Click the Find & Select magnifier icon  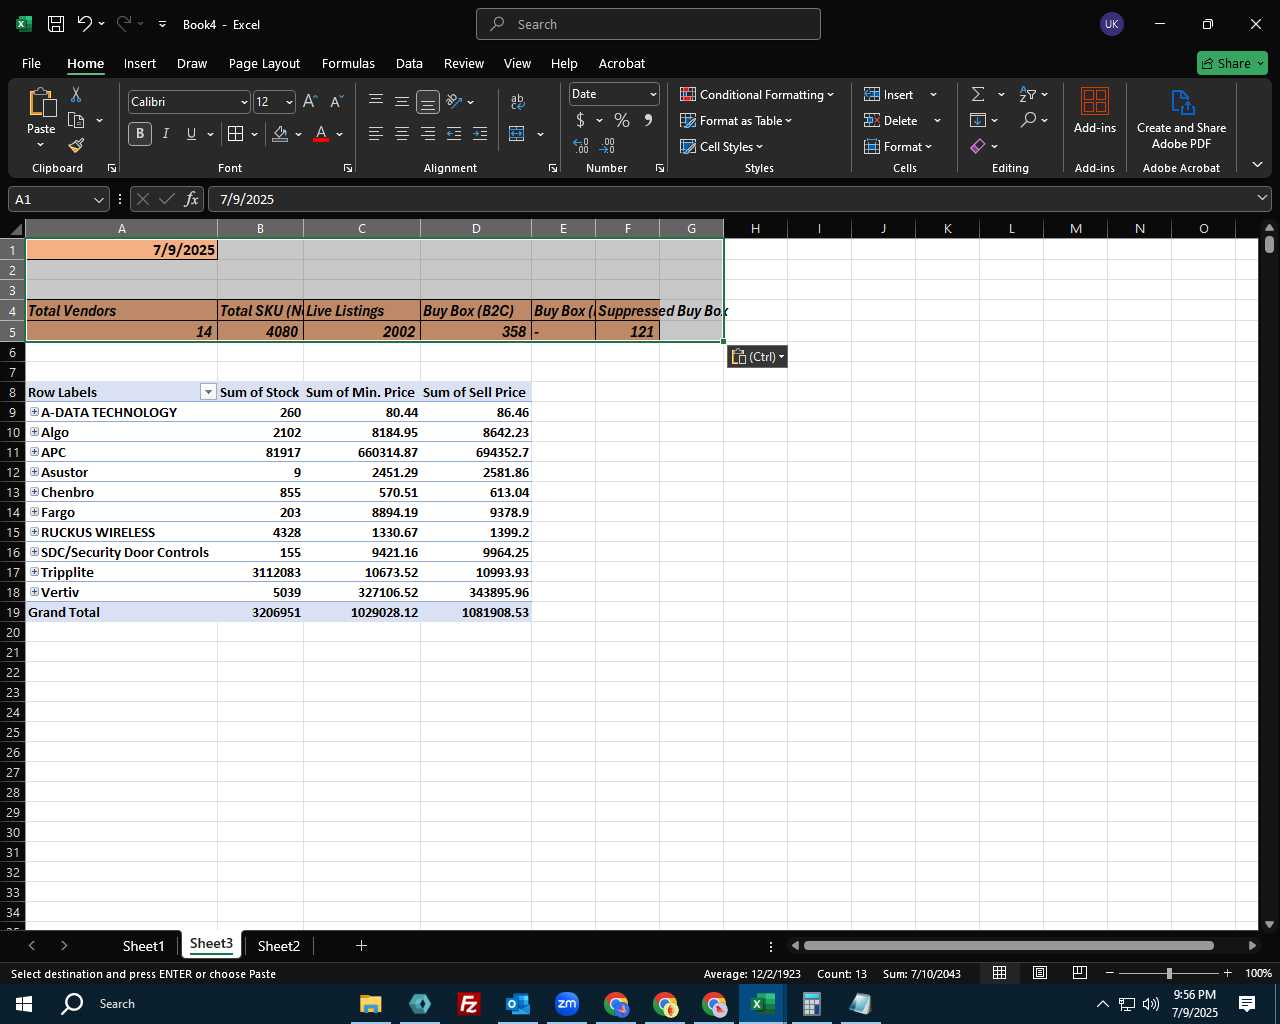(x=1028, y=120)
